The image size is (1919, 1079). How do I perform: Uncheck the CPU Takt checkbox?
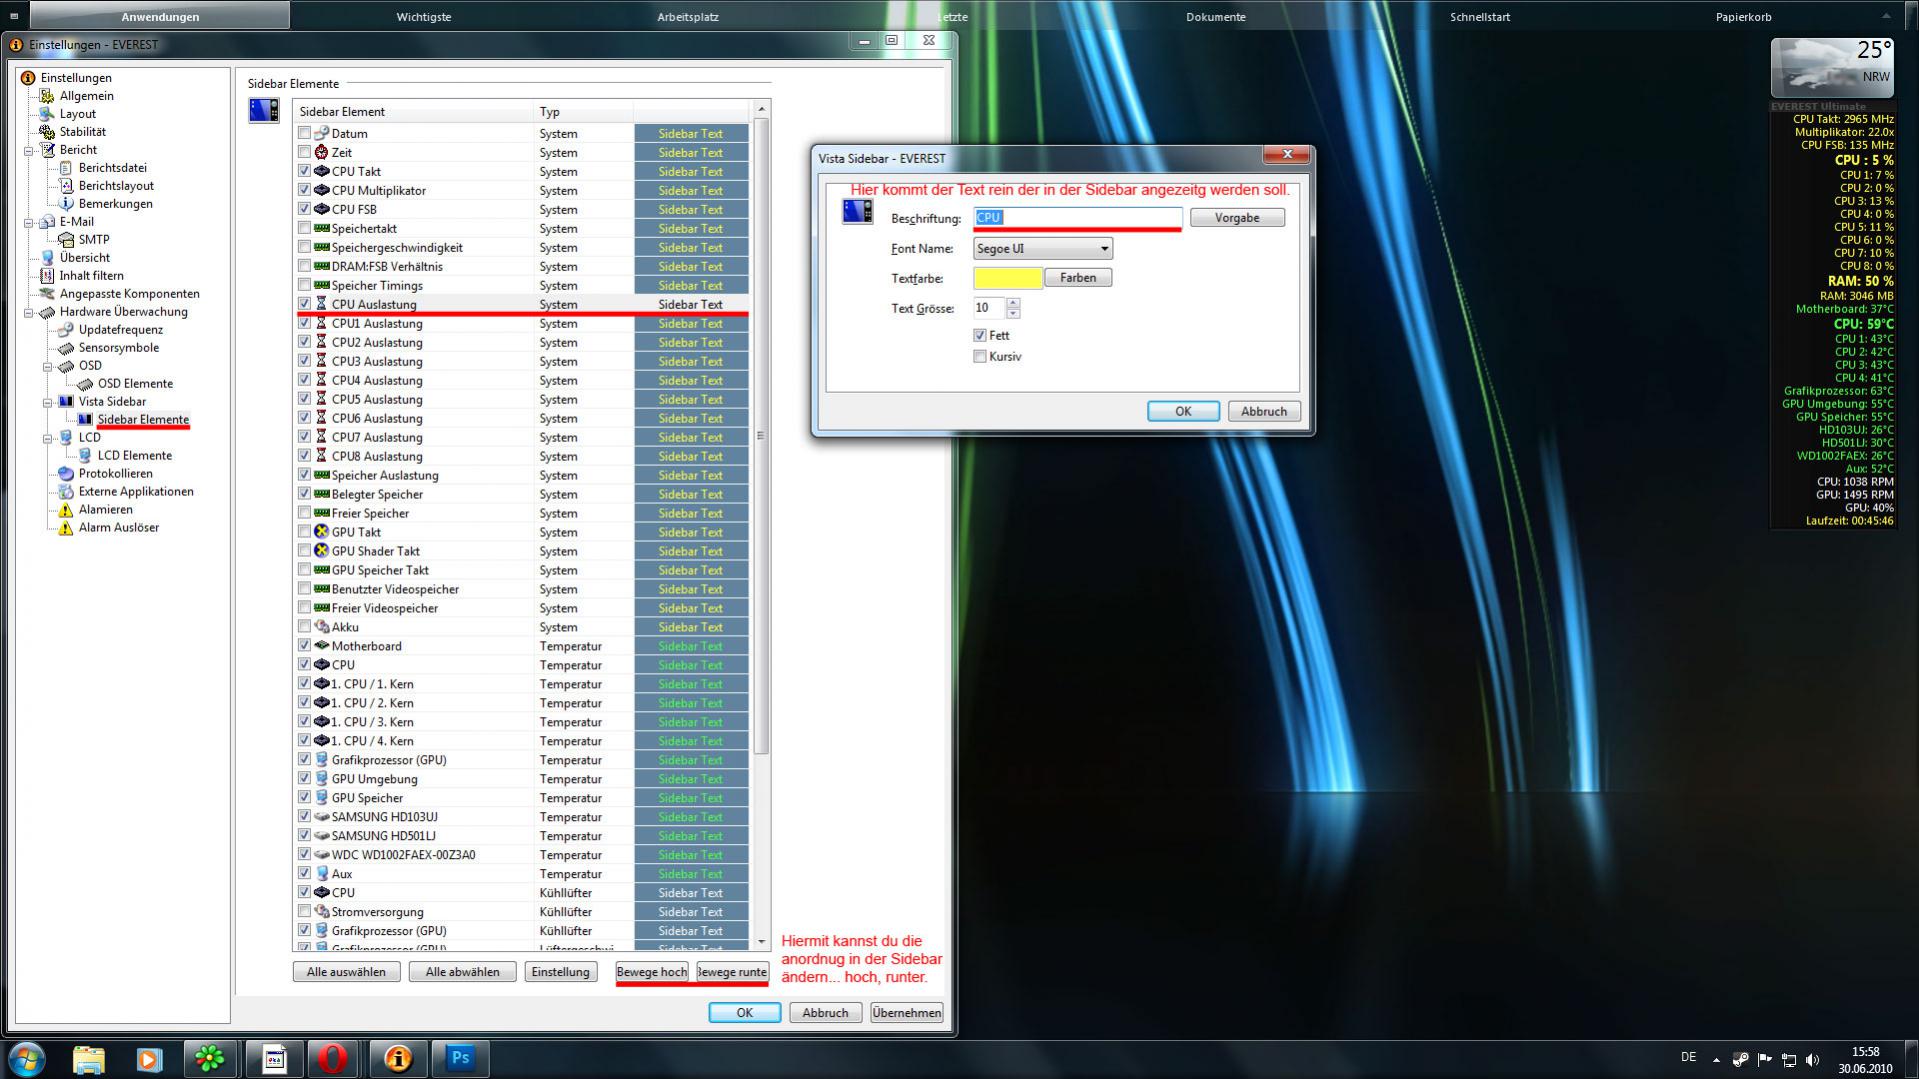click(x=304, y=171)
